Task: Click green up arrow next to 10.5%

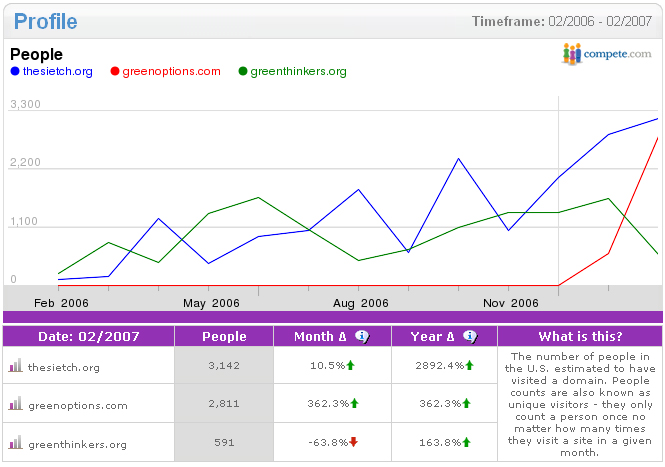Action: click(x=350, y=365)
